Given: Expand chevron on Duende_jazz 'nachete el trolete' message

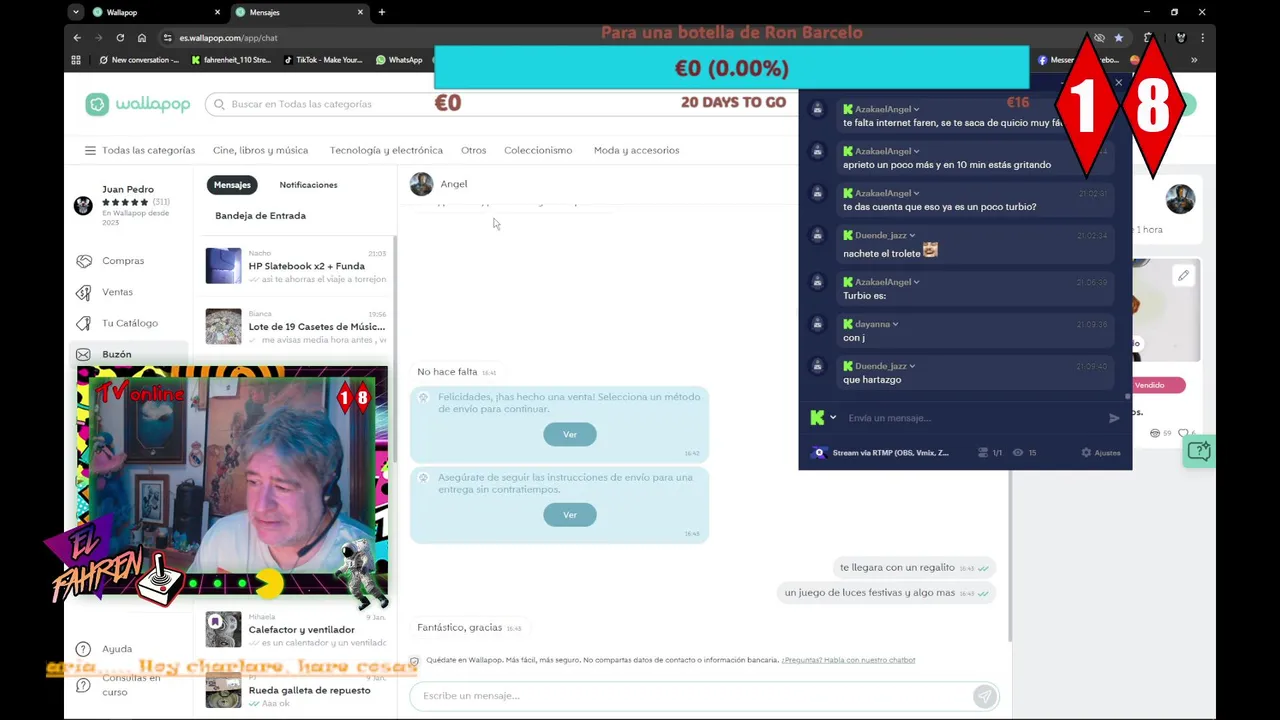Looking at the screenshot, I should click(912, 236).
